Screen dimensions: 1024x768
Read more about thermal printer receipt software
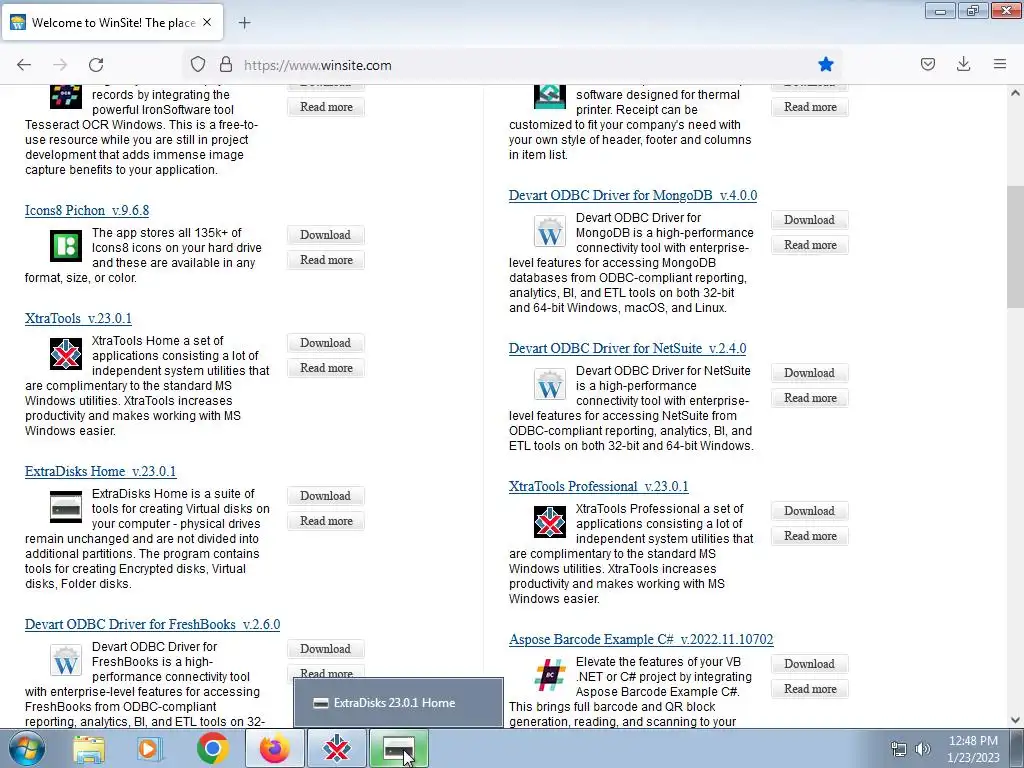[810, 107]
